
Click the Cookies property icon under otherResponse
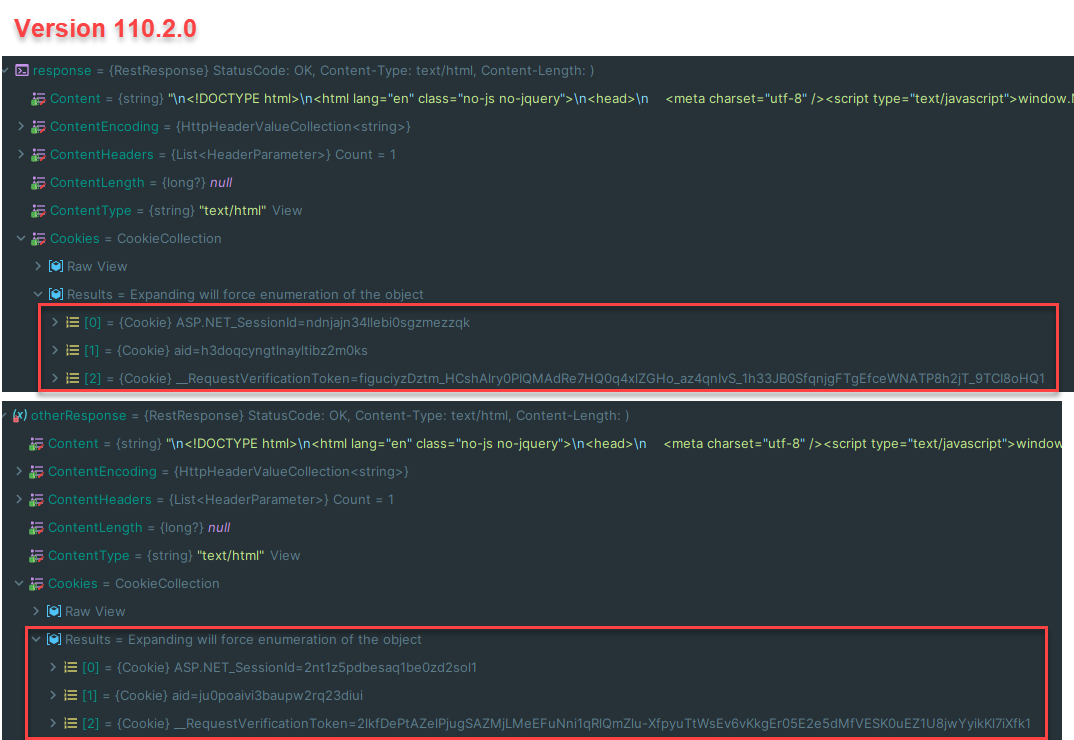(37, 583)
